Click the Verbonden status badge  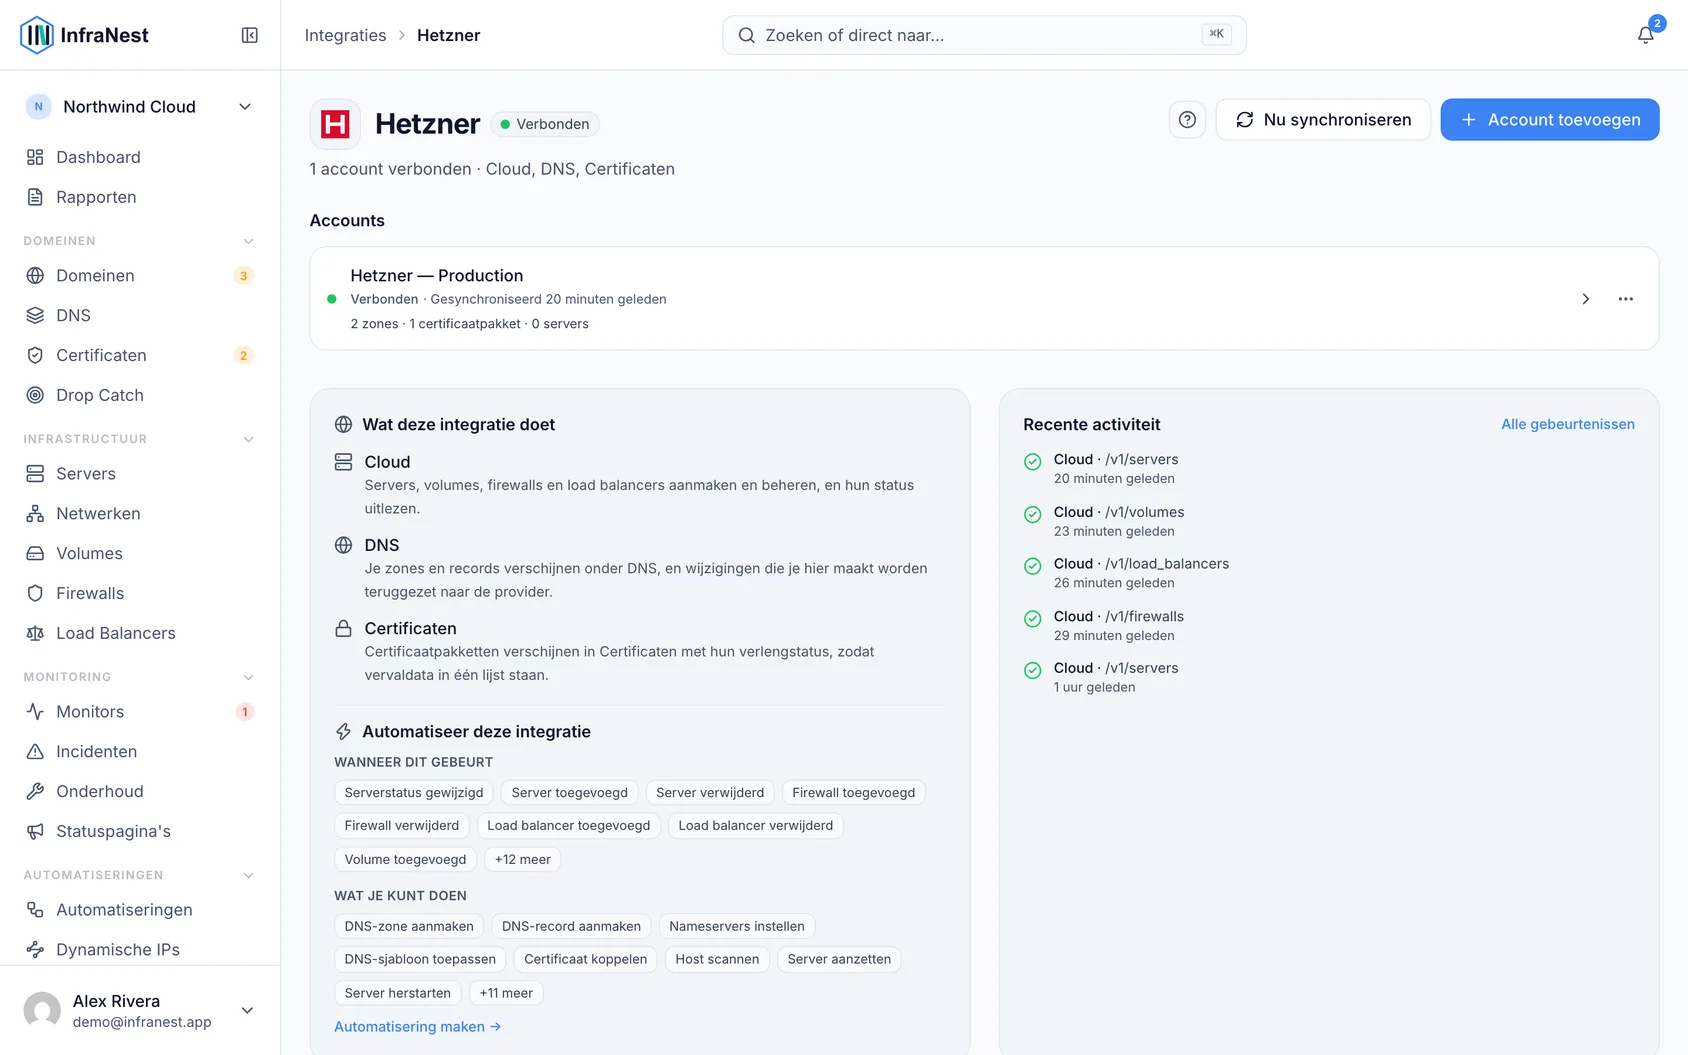click(x=545, y=124)
